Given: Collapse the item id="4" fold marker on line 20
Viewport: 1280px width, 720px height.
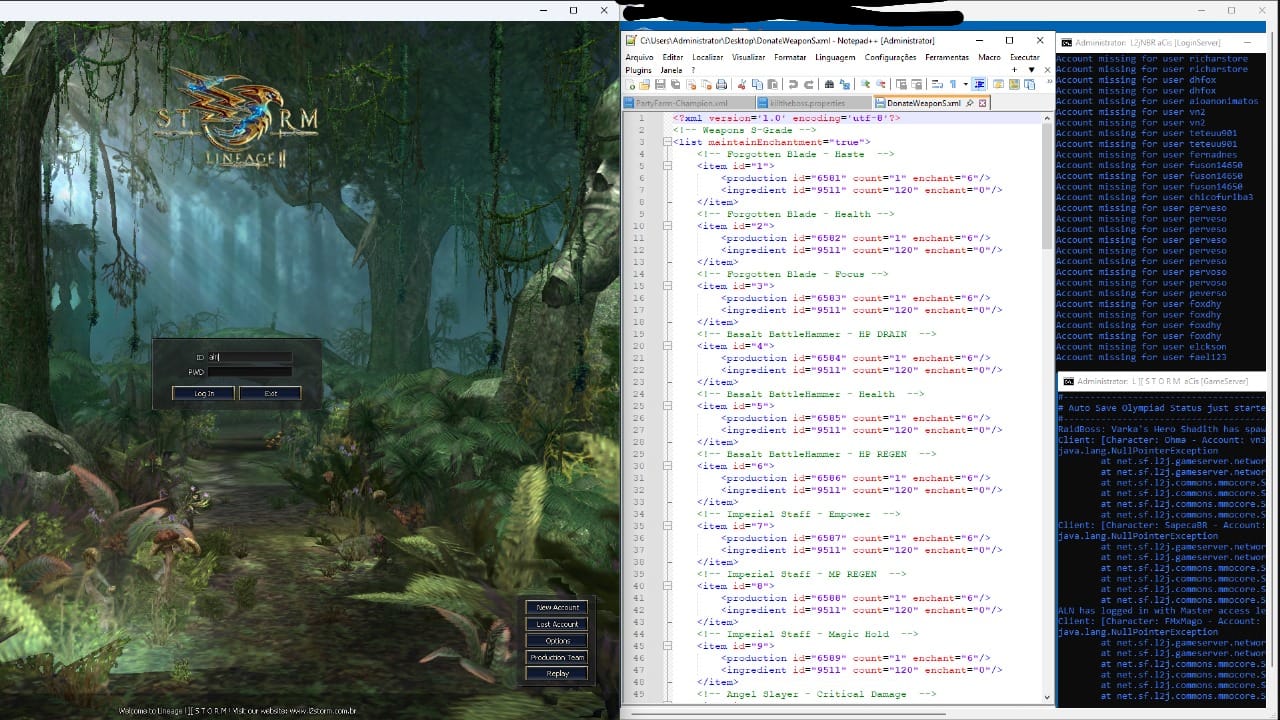Looking at the screenshot, I should point(668,346).
